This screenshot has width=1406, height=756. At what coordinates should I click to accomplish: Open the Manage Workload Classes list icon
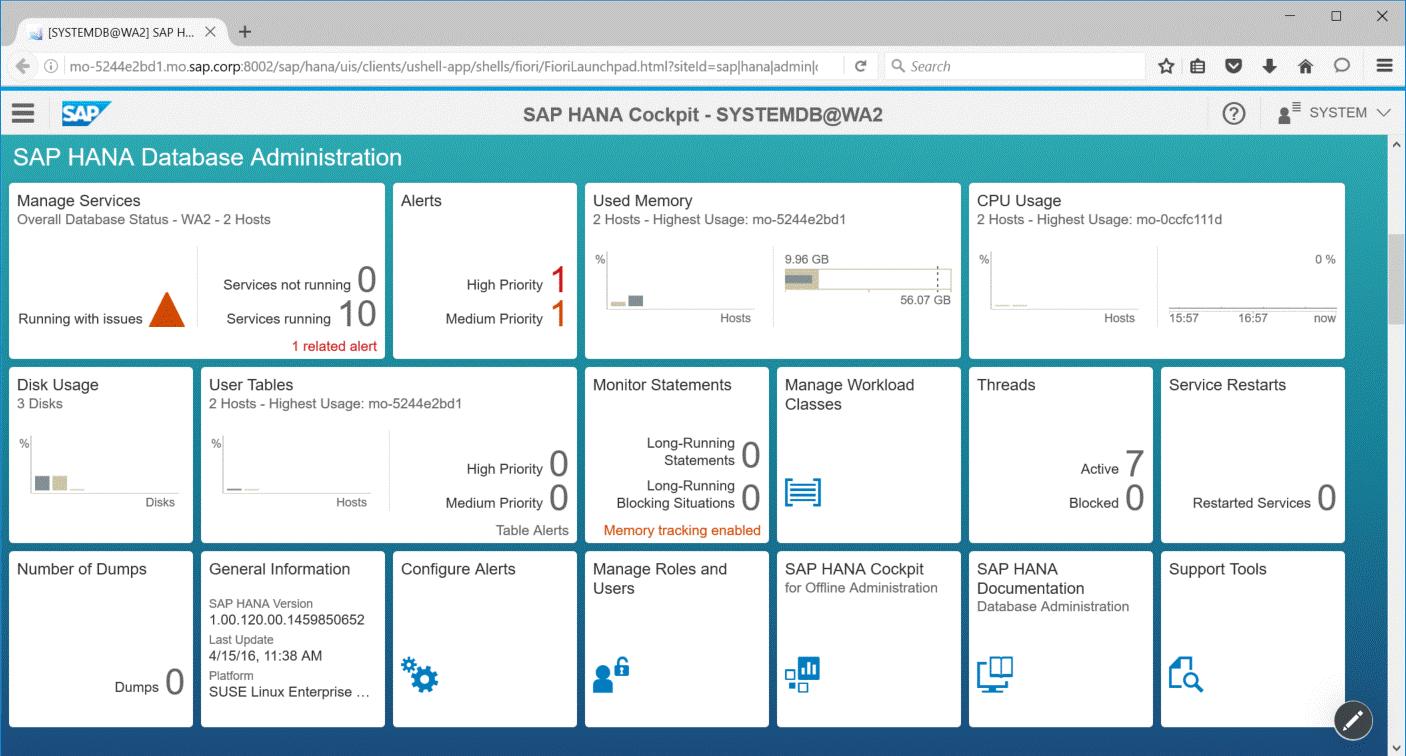[802, 492]
